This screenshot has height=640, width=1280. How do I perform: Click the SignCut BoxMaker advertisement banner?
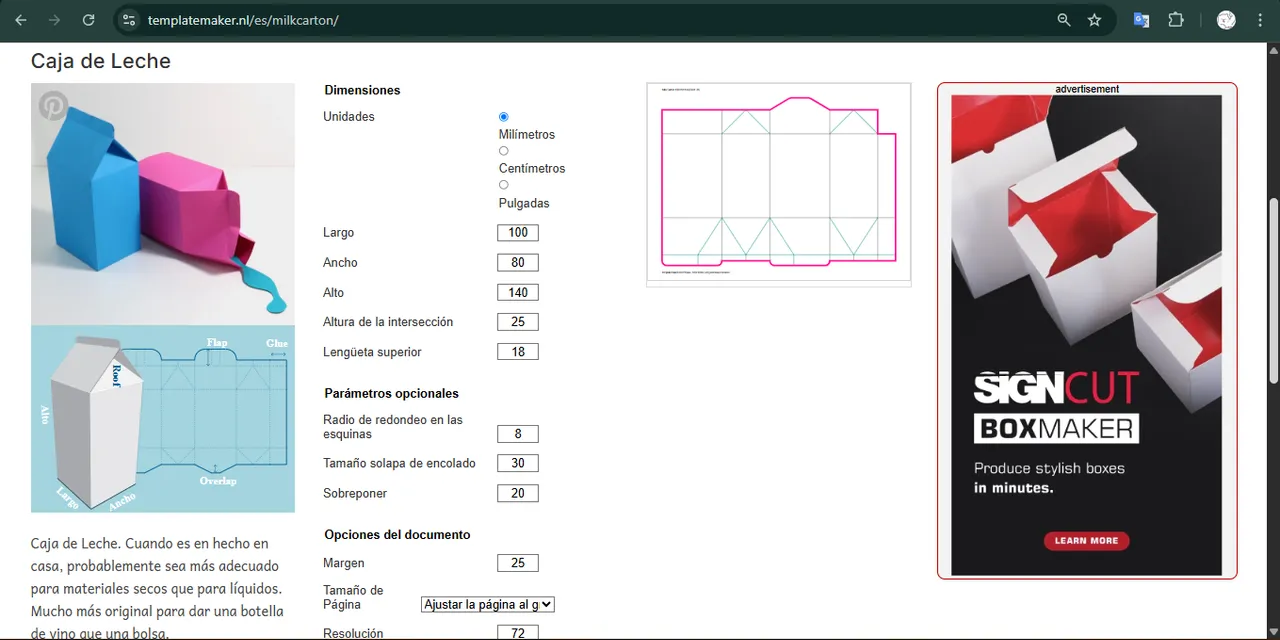pos(1087,335)
